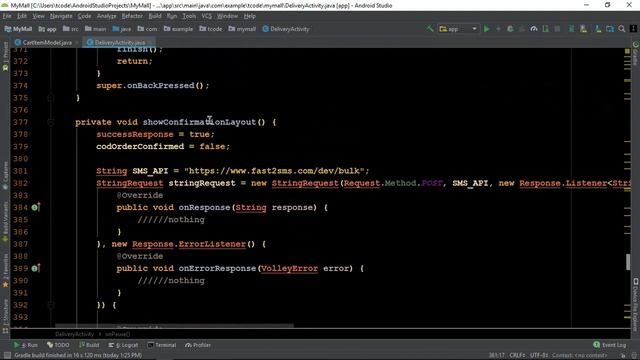Open the Refactor menu
This screenshot has height=360, width=640.
point(132,16)
